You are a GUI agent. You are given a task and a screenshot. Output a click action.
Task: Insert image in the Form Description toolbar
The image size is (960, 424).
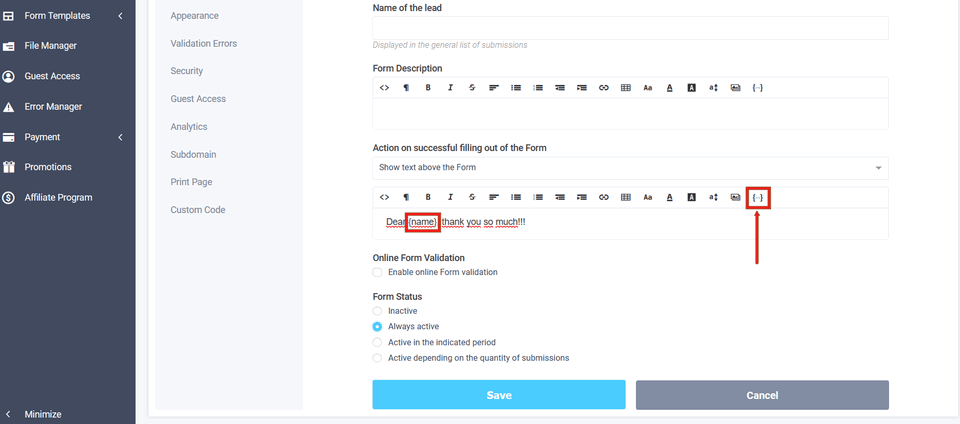pos(735,88)
